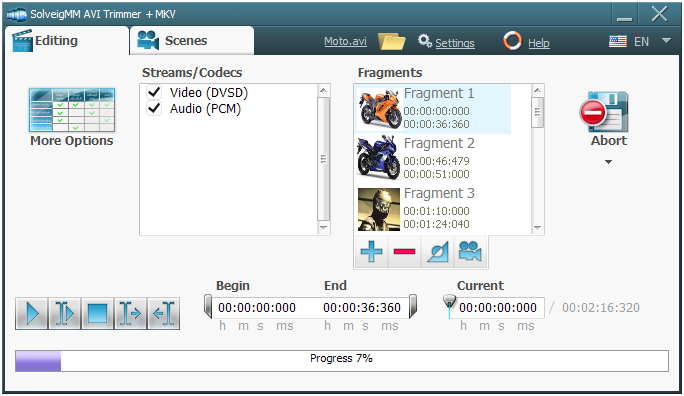Uncheck the Video (DVSD) stream checkbox
The width and height of the screenshot is (684, 396).
[154, 92]
